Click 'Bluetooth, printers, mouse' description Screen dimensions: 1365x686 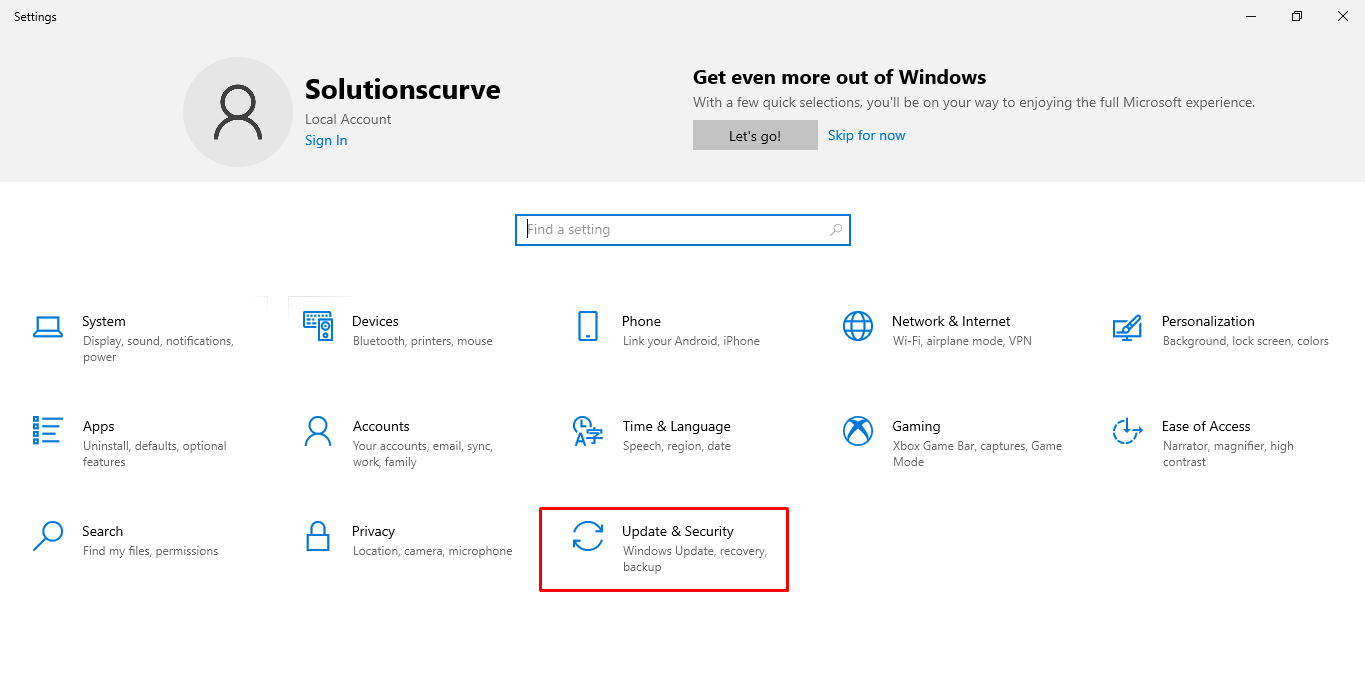coord(423,341)
